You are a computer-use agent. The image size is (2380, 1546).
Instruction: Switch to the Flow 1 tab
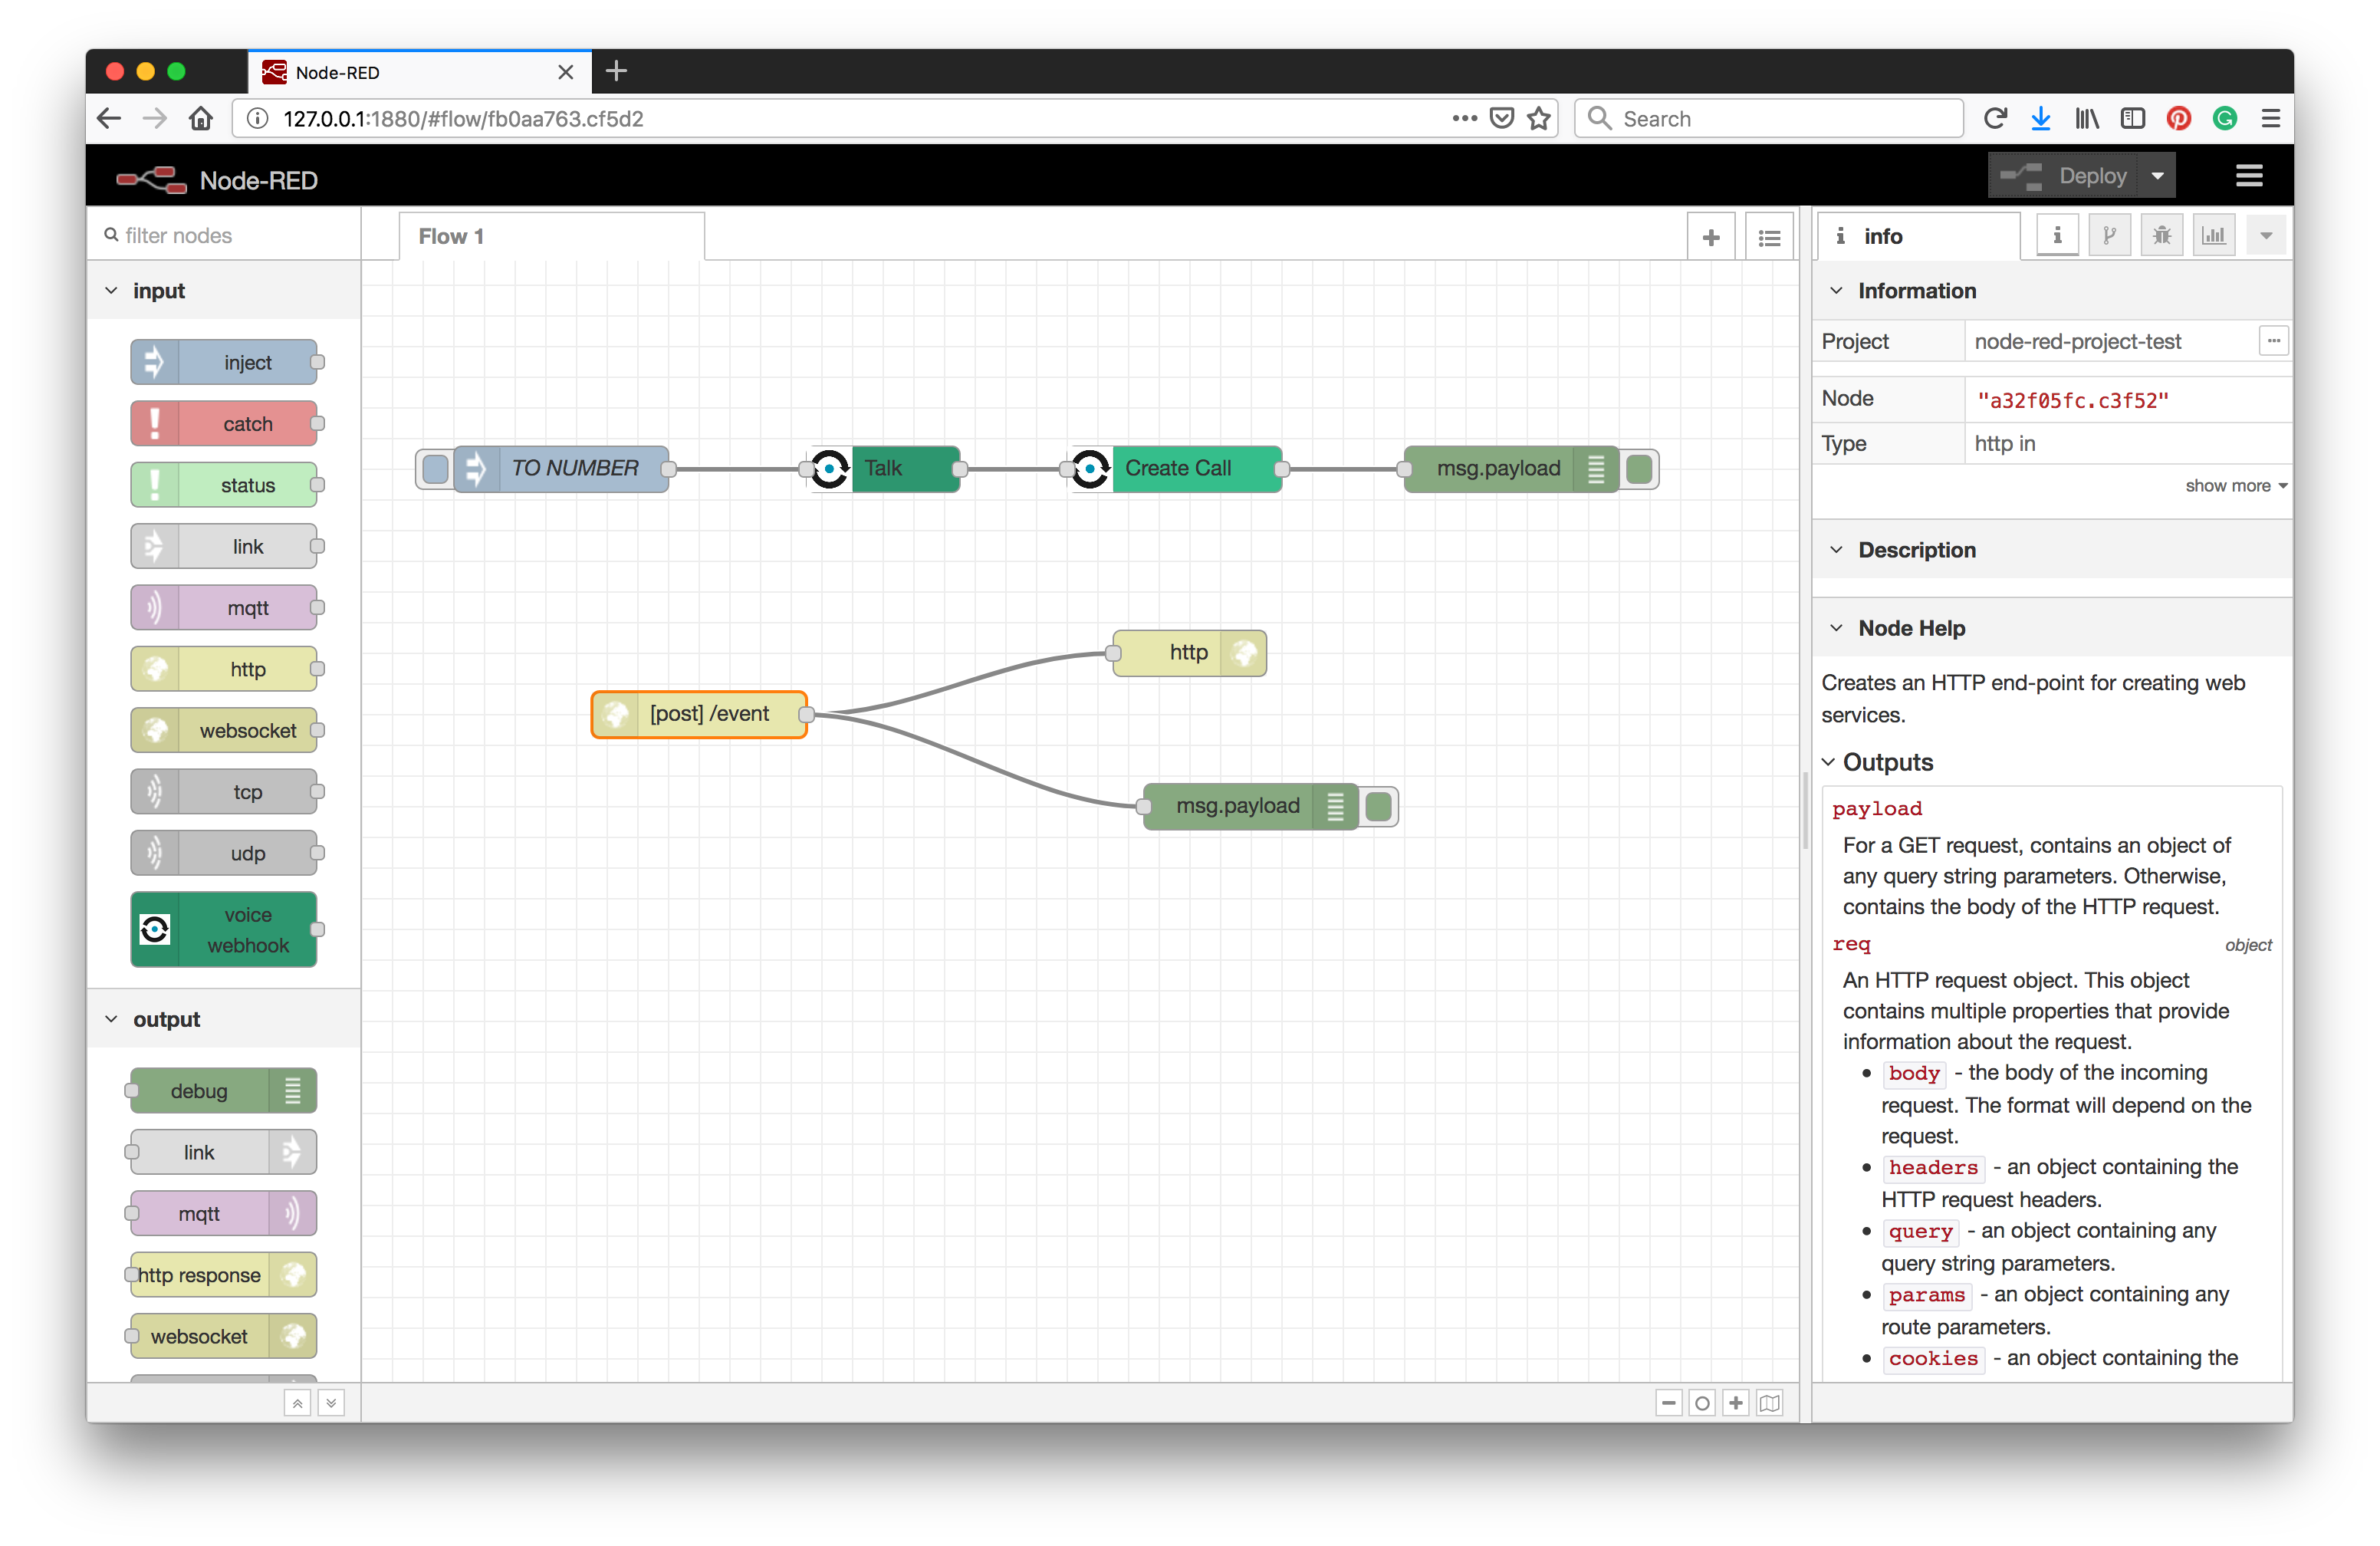(x=552, y=237)
